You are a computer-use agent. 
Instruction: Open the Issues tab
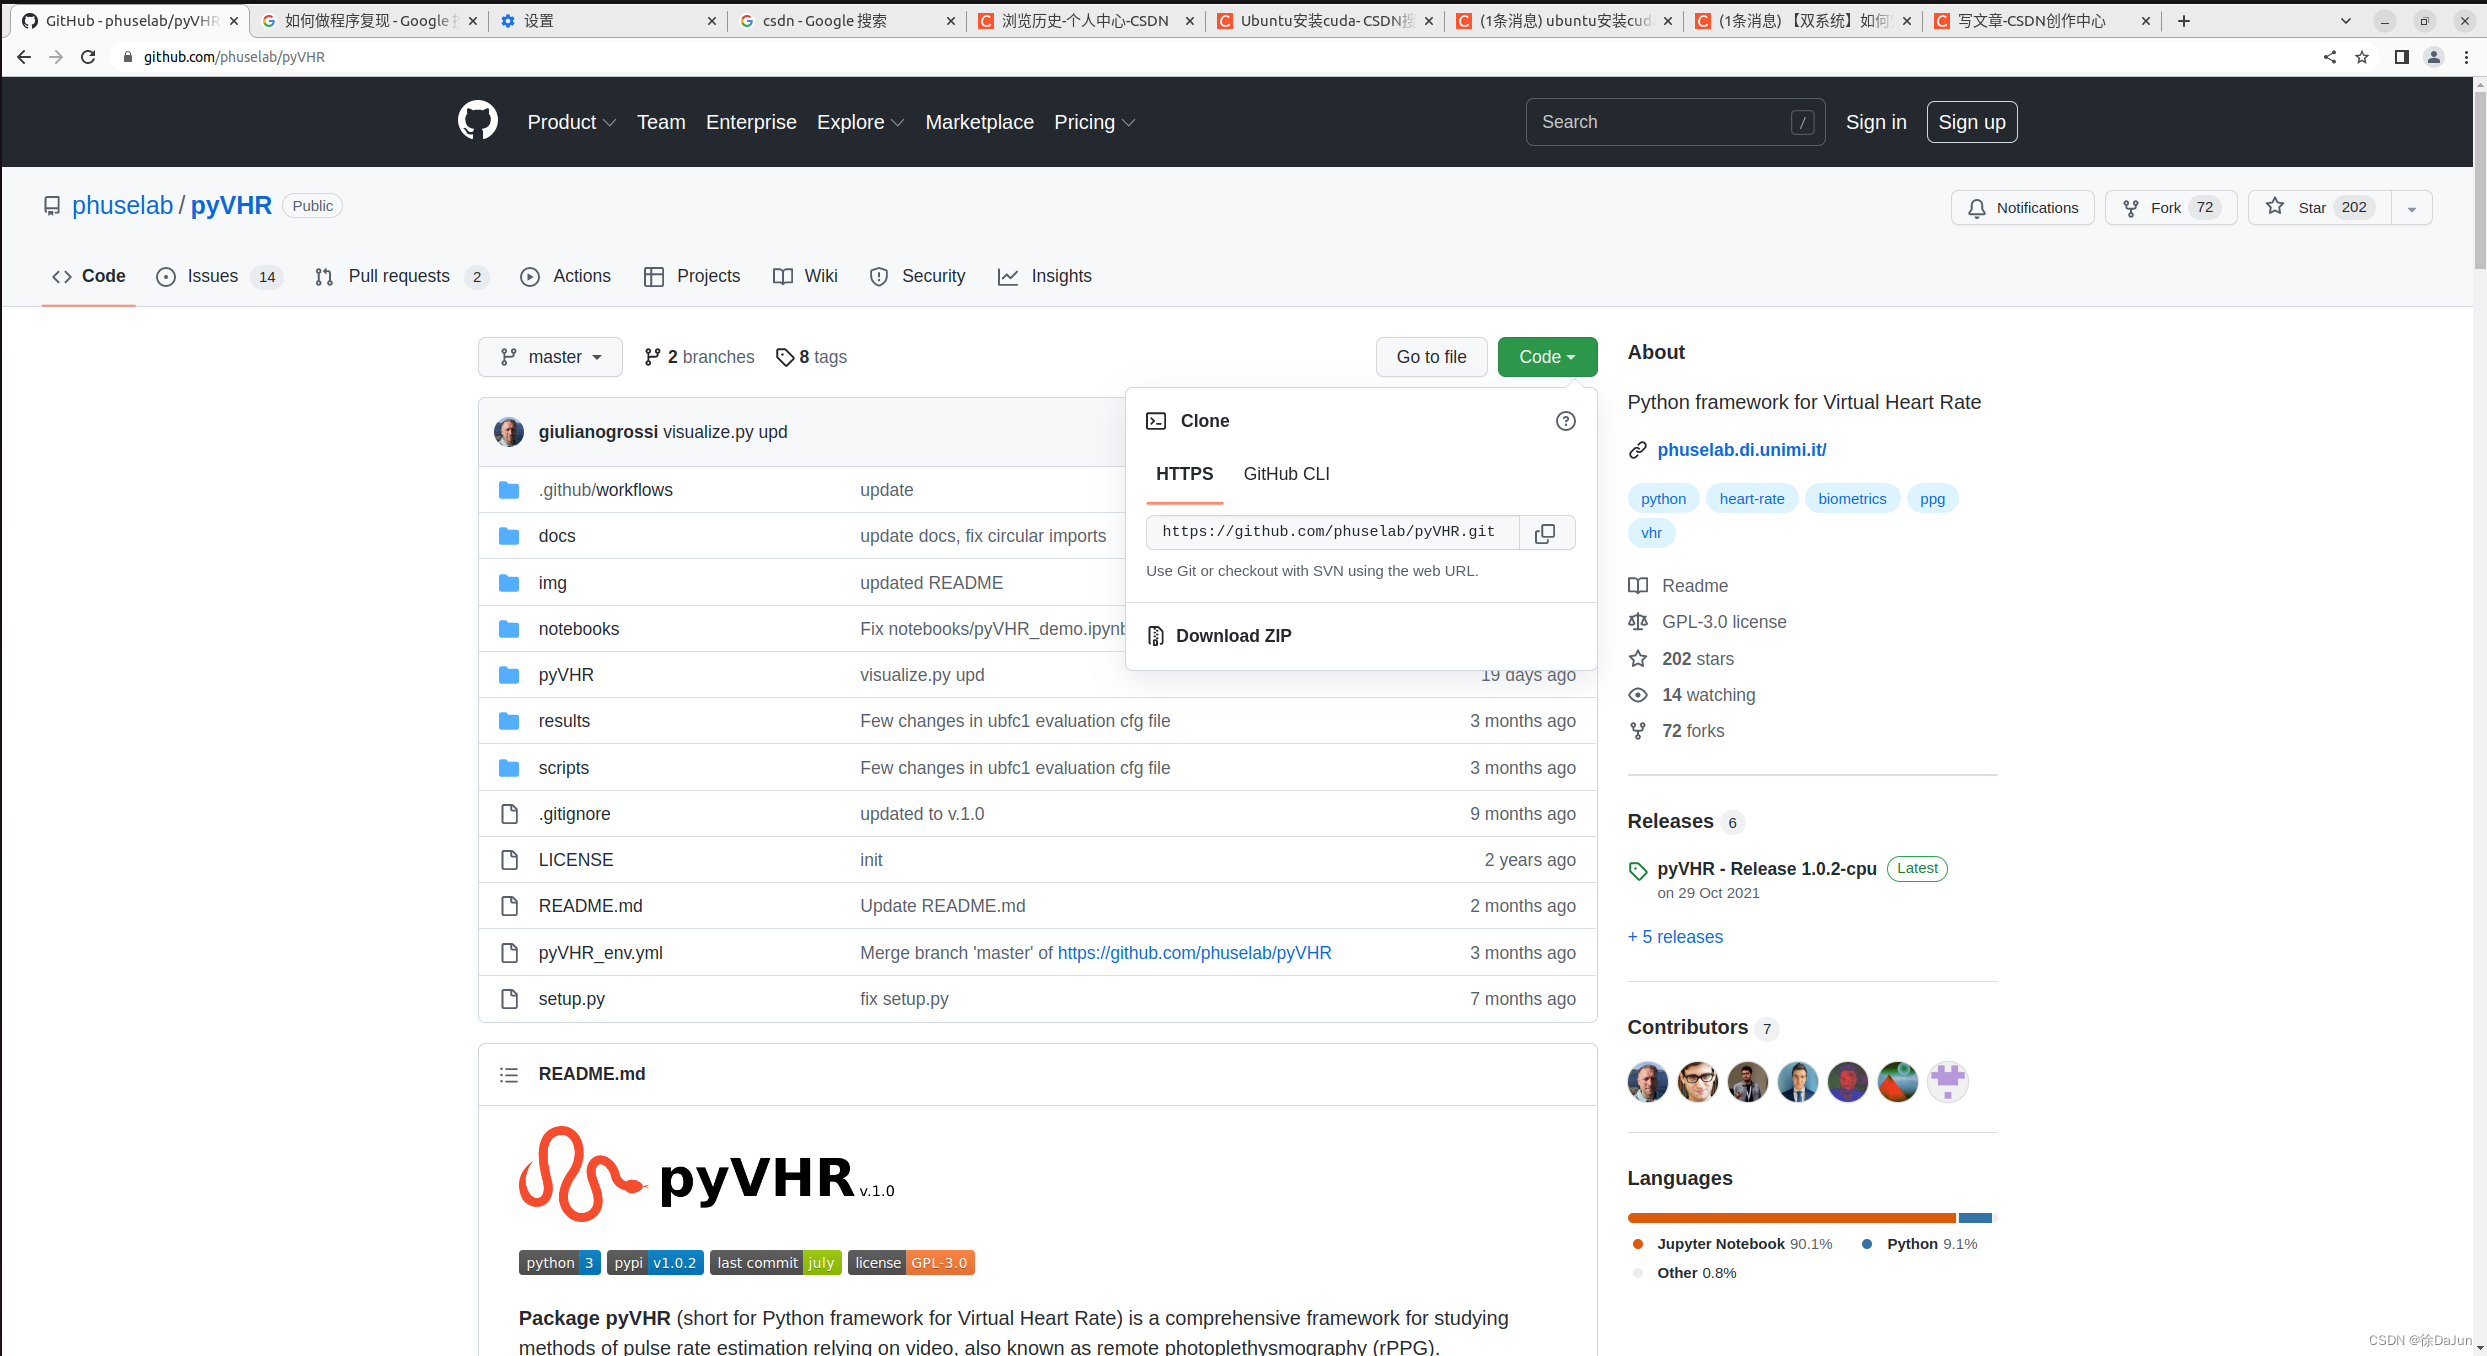(212, 276)
